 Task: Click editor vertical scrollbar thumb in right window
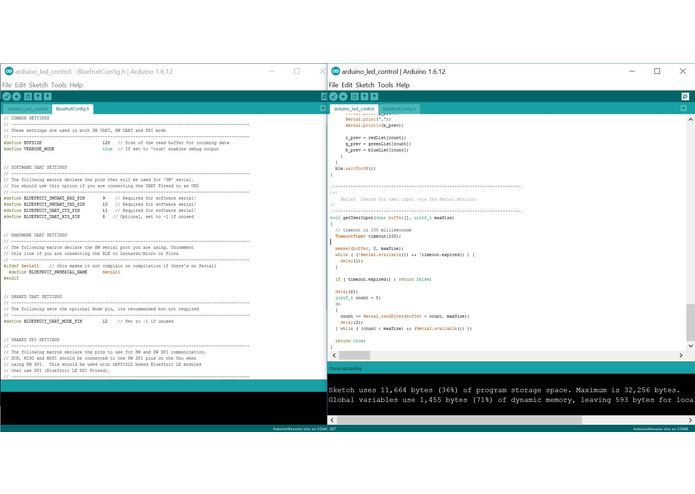pyautogui.click(x=691, y=322)
